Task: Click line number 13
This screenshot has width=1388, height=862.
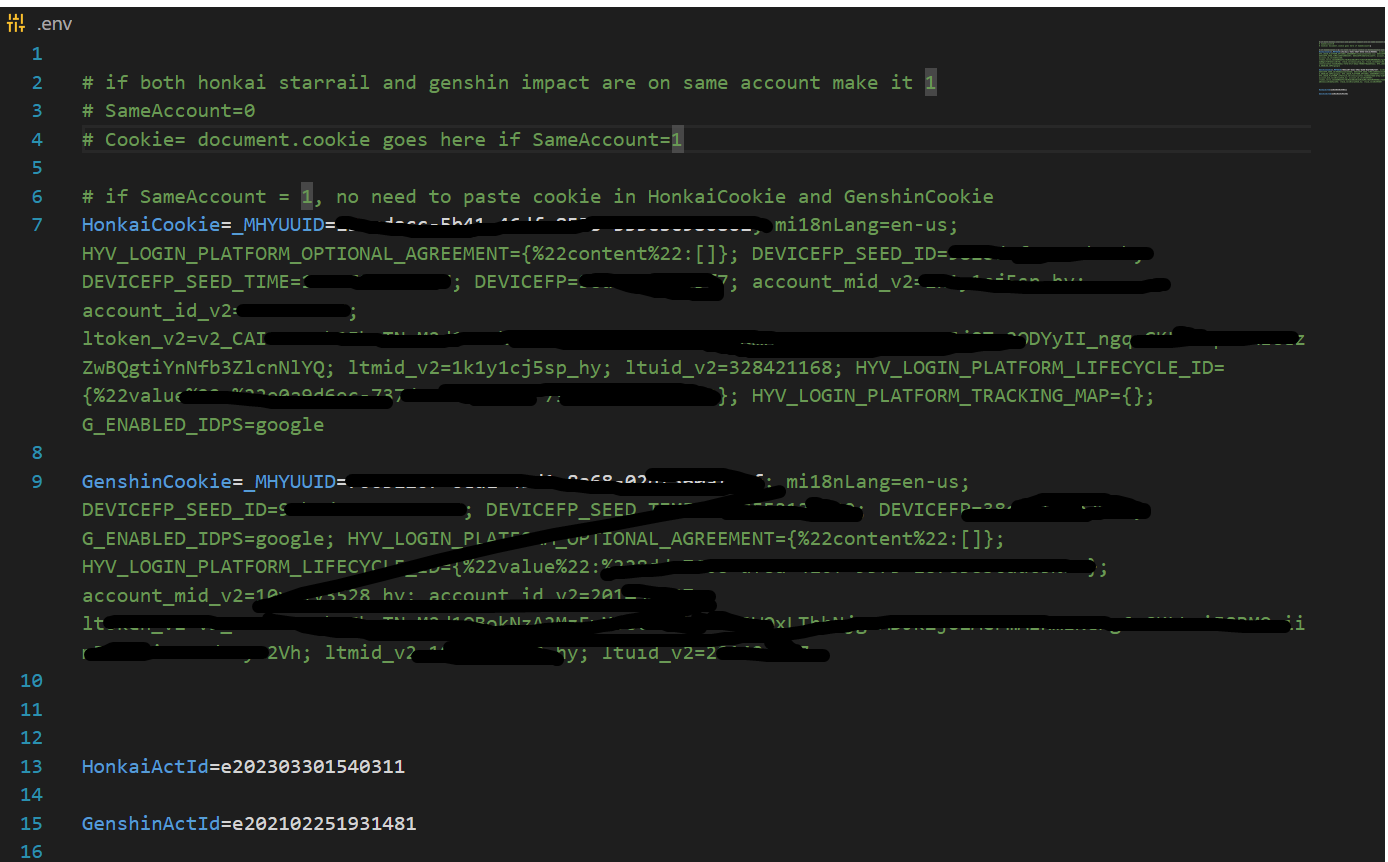Action: click(x=31, y=766)
